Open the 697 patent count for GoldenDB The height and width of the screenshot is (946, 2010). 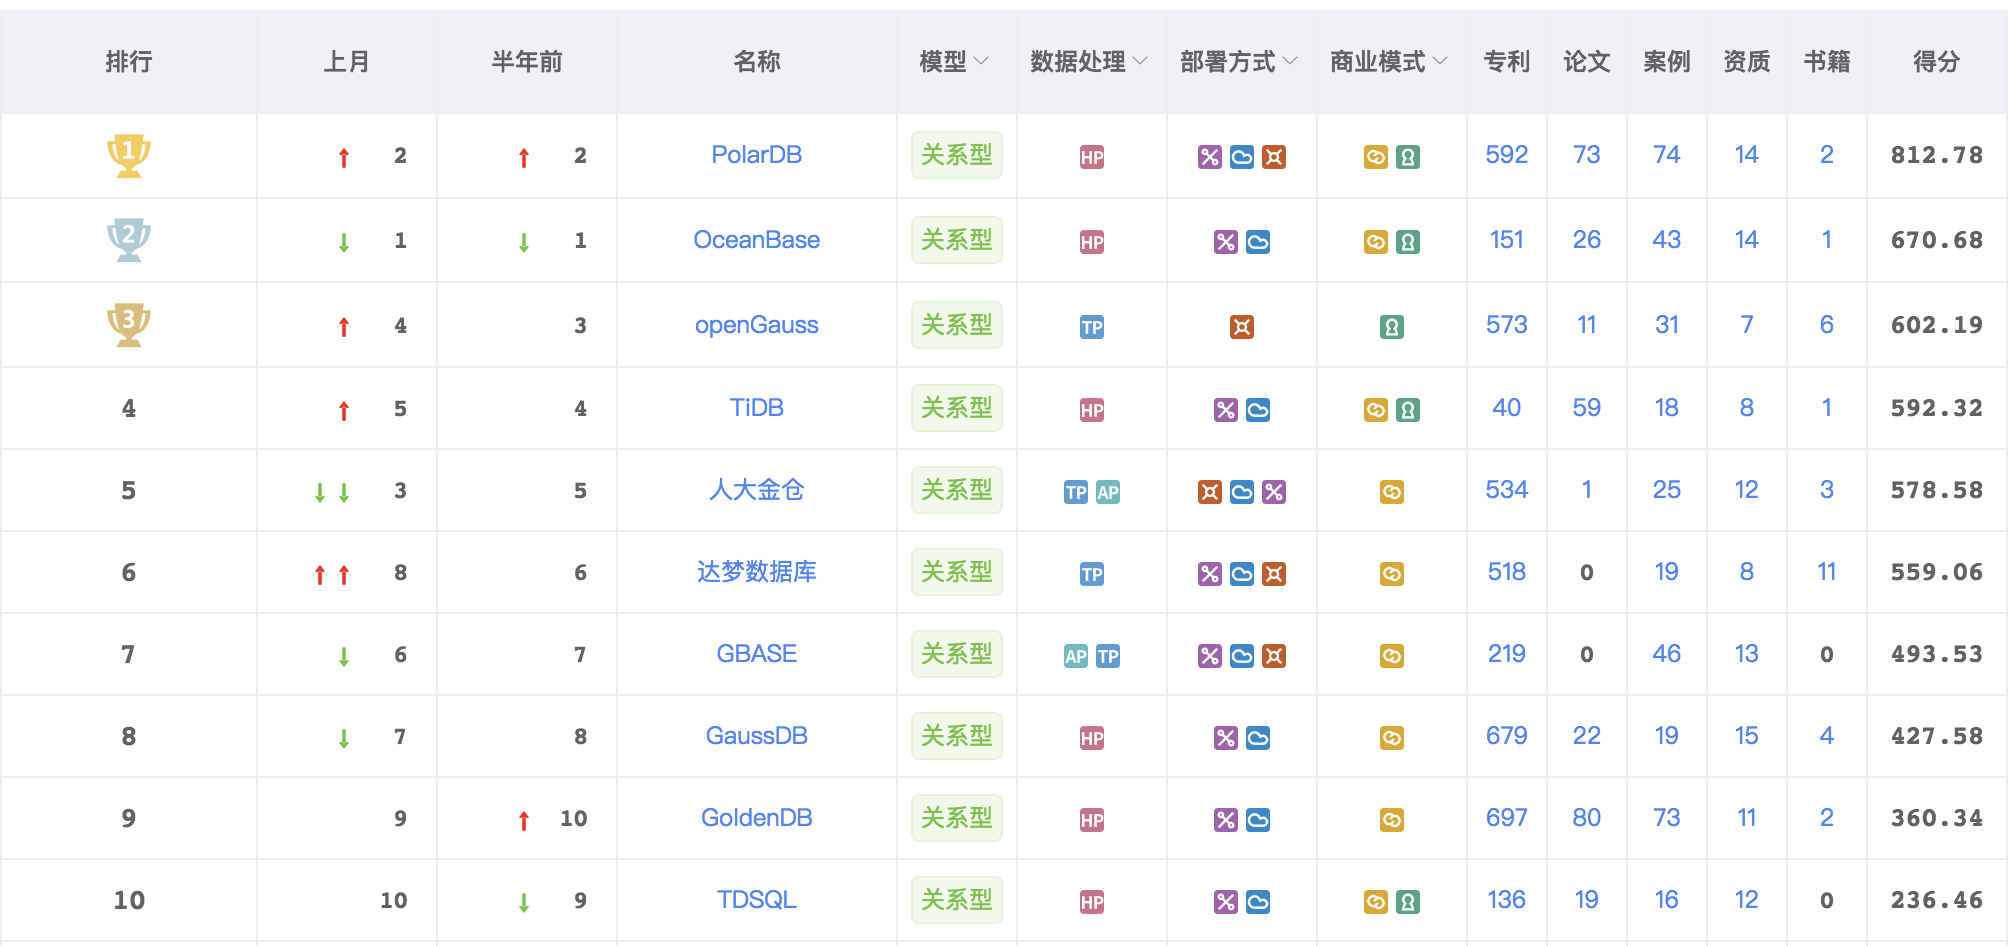click(x=1506, y=818)
